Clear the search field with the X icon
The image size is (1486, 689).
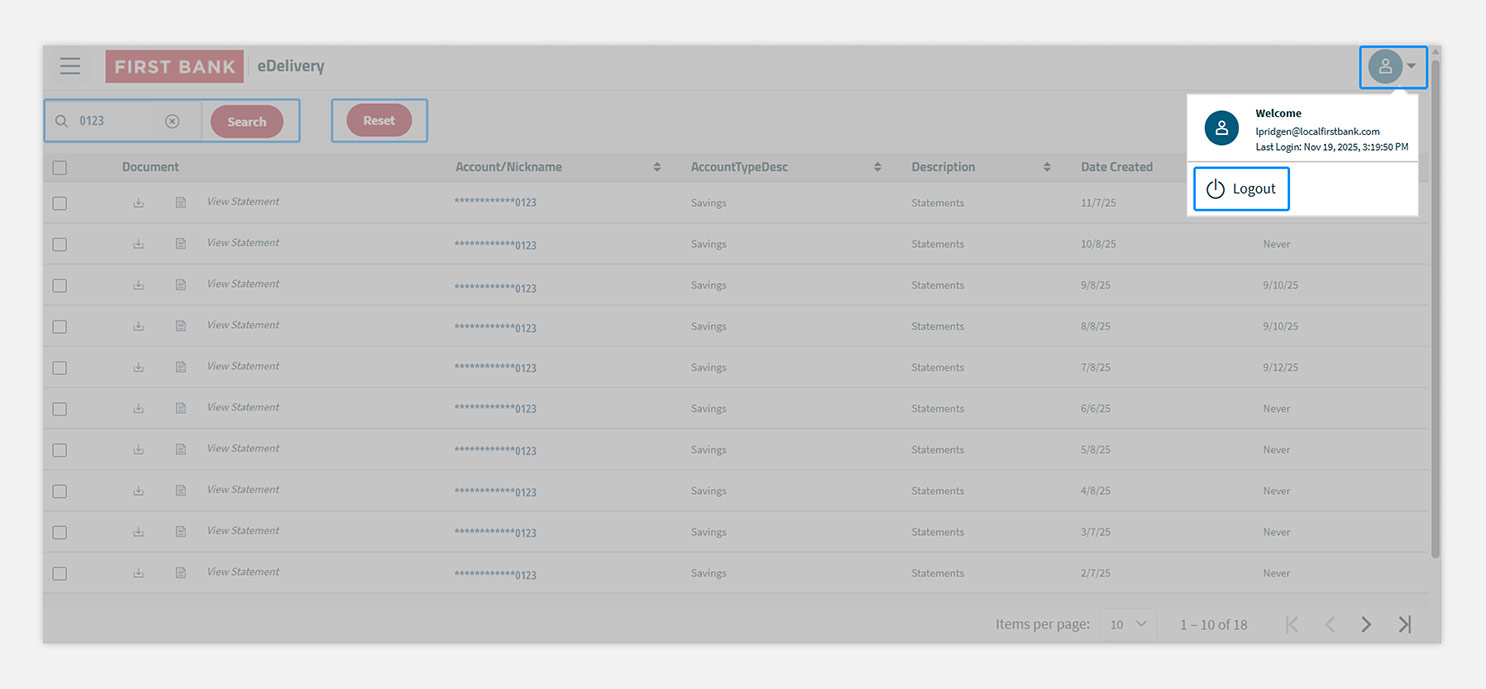(x=172, y=121)
